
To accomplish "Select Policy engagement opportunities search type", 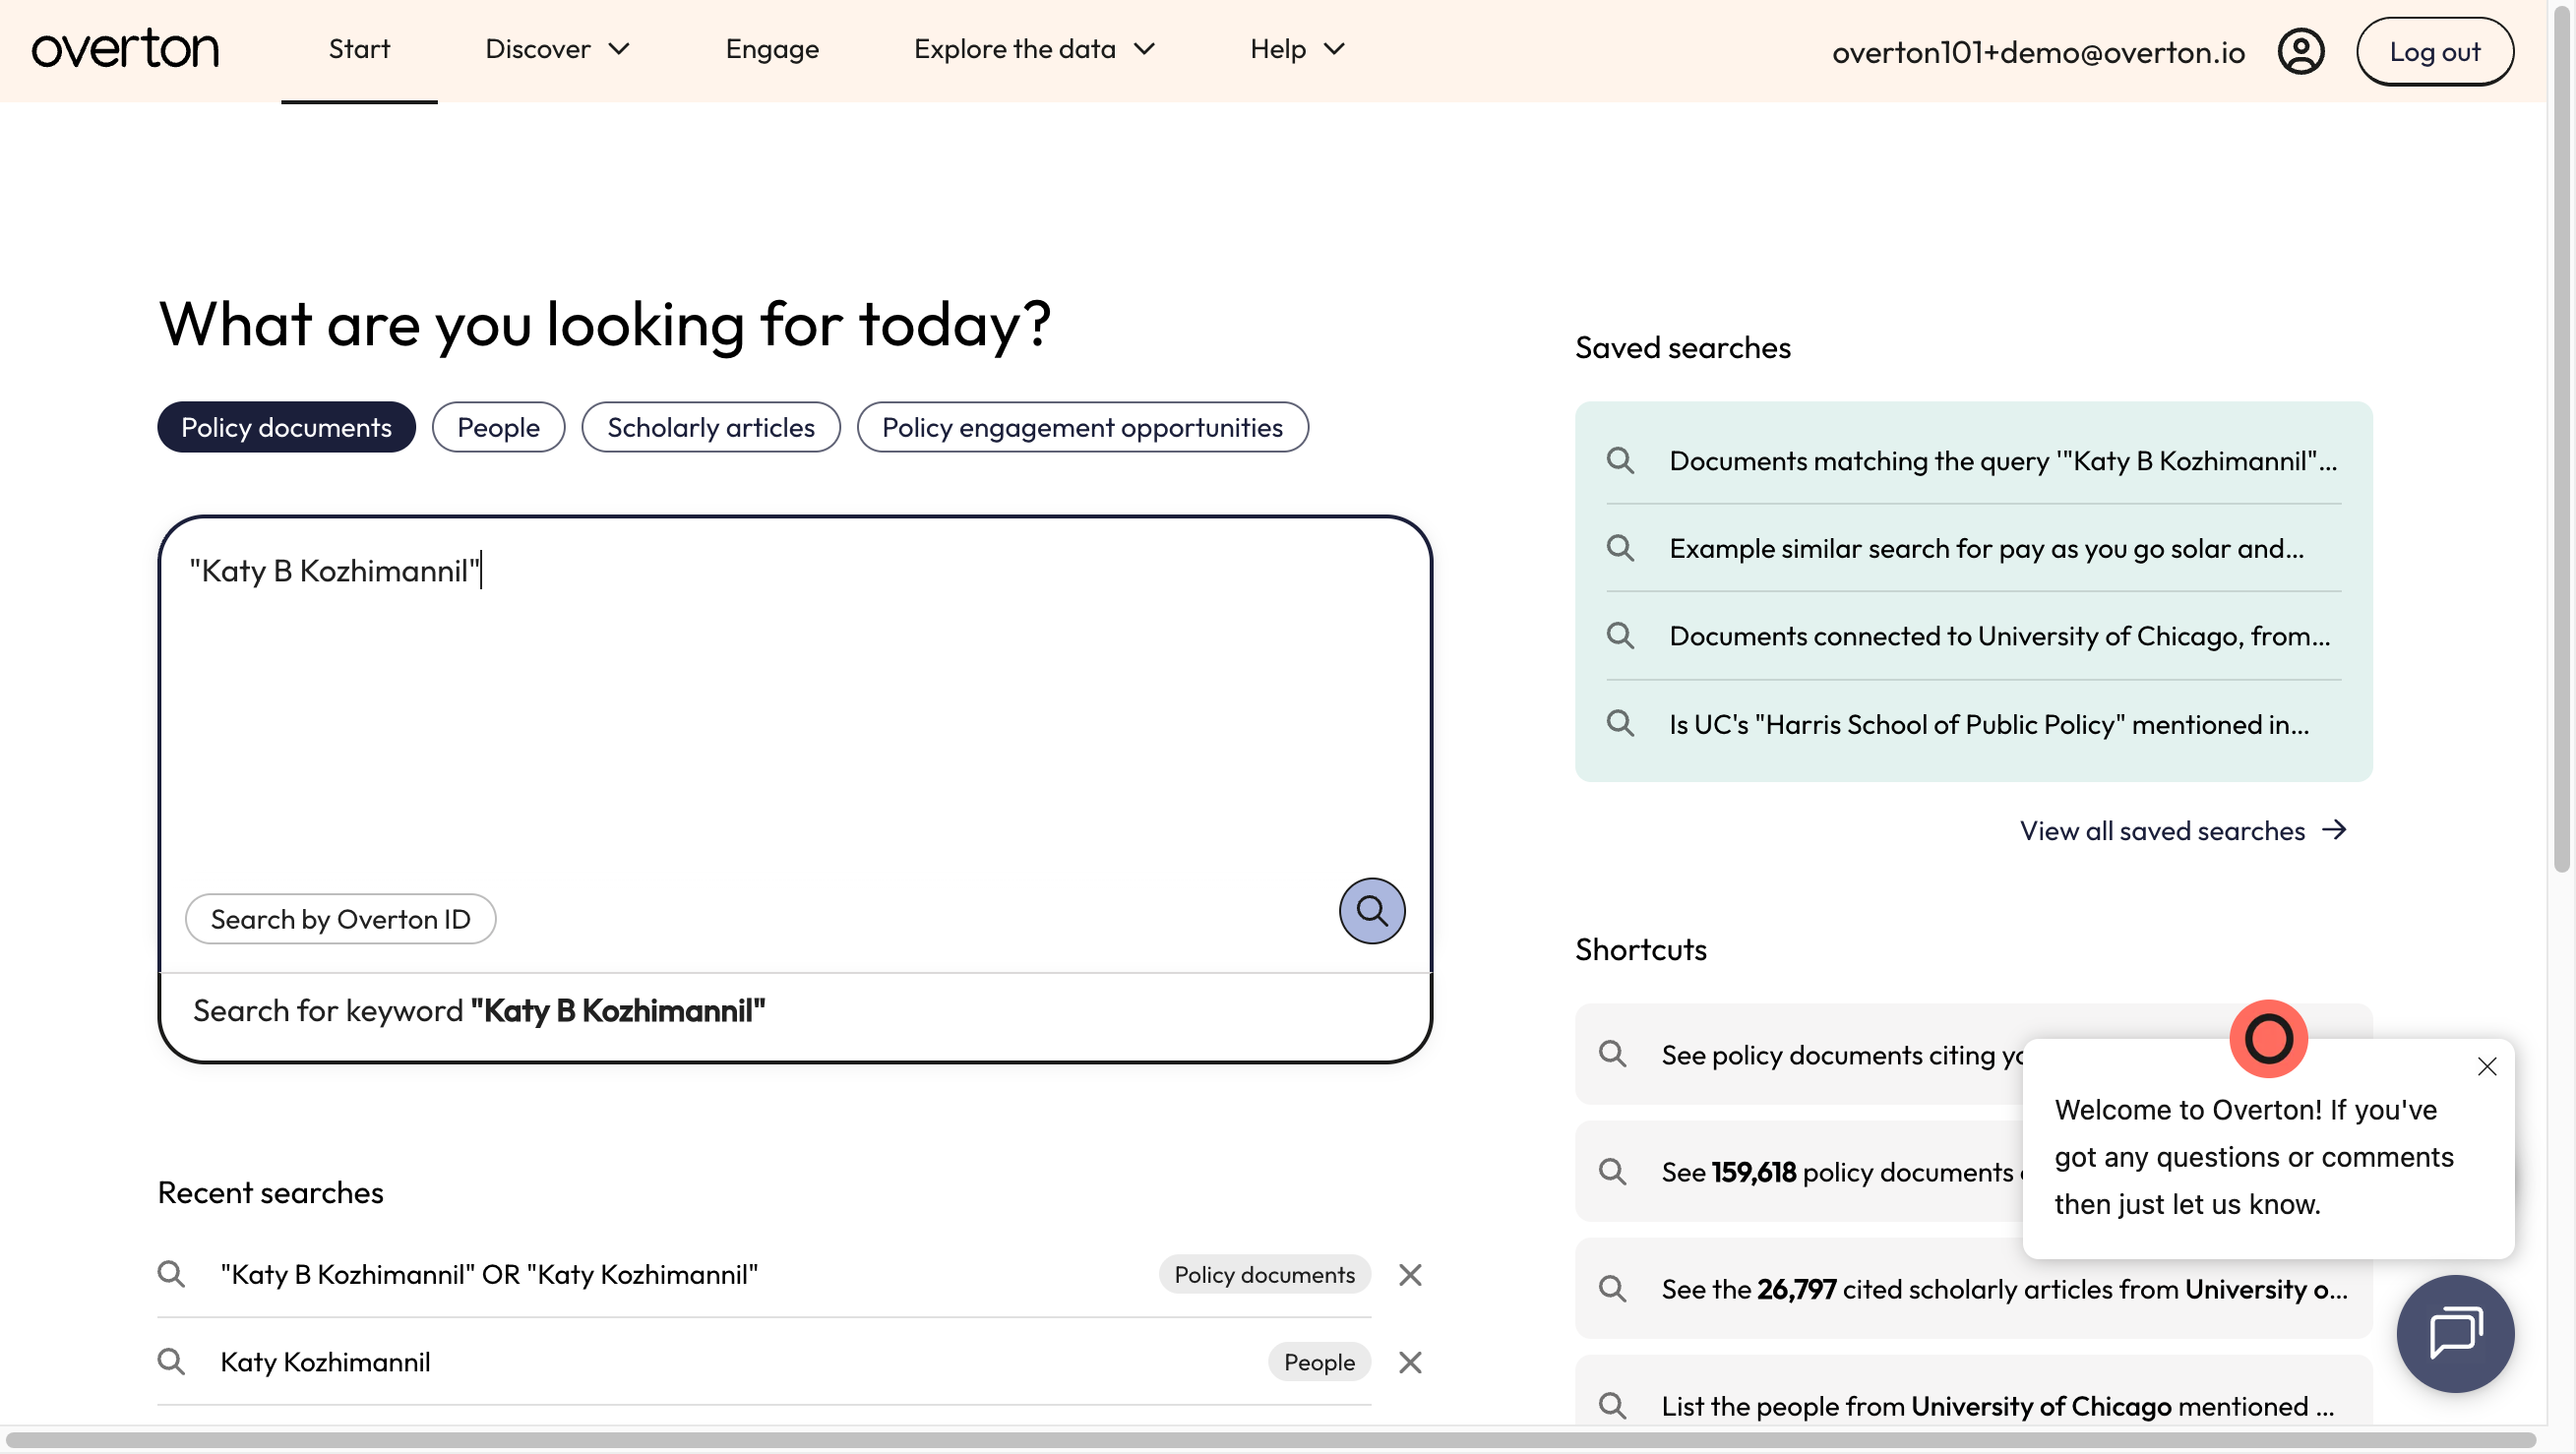I will tap(1082, 427).
